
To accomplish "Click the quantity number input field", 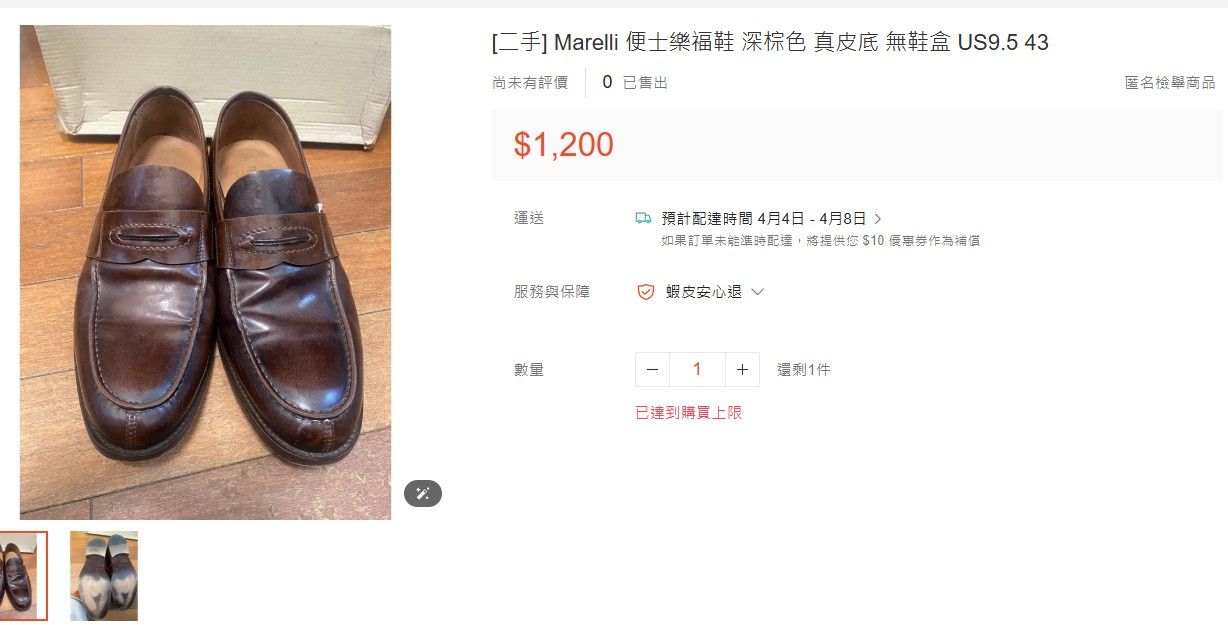I will click(x=697, y=370).
